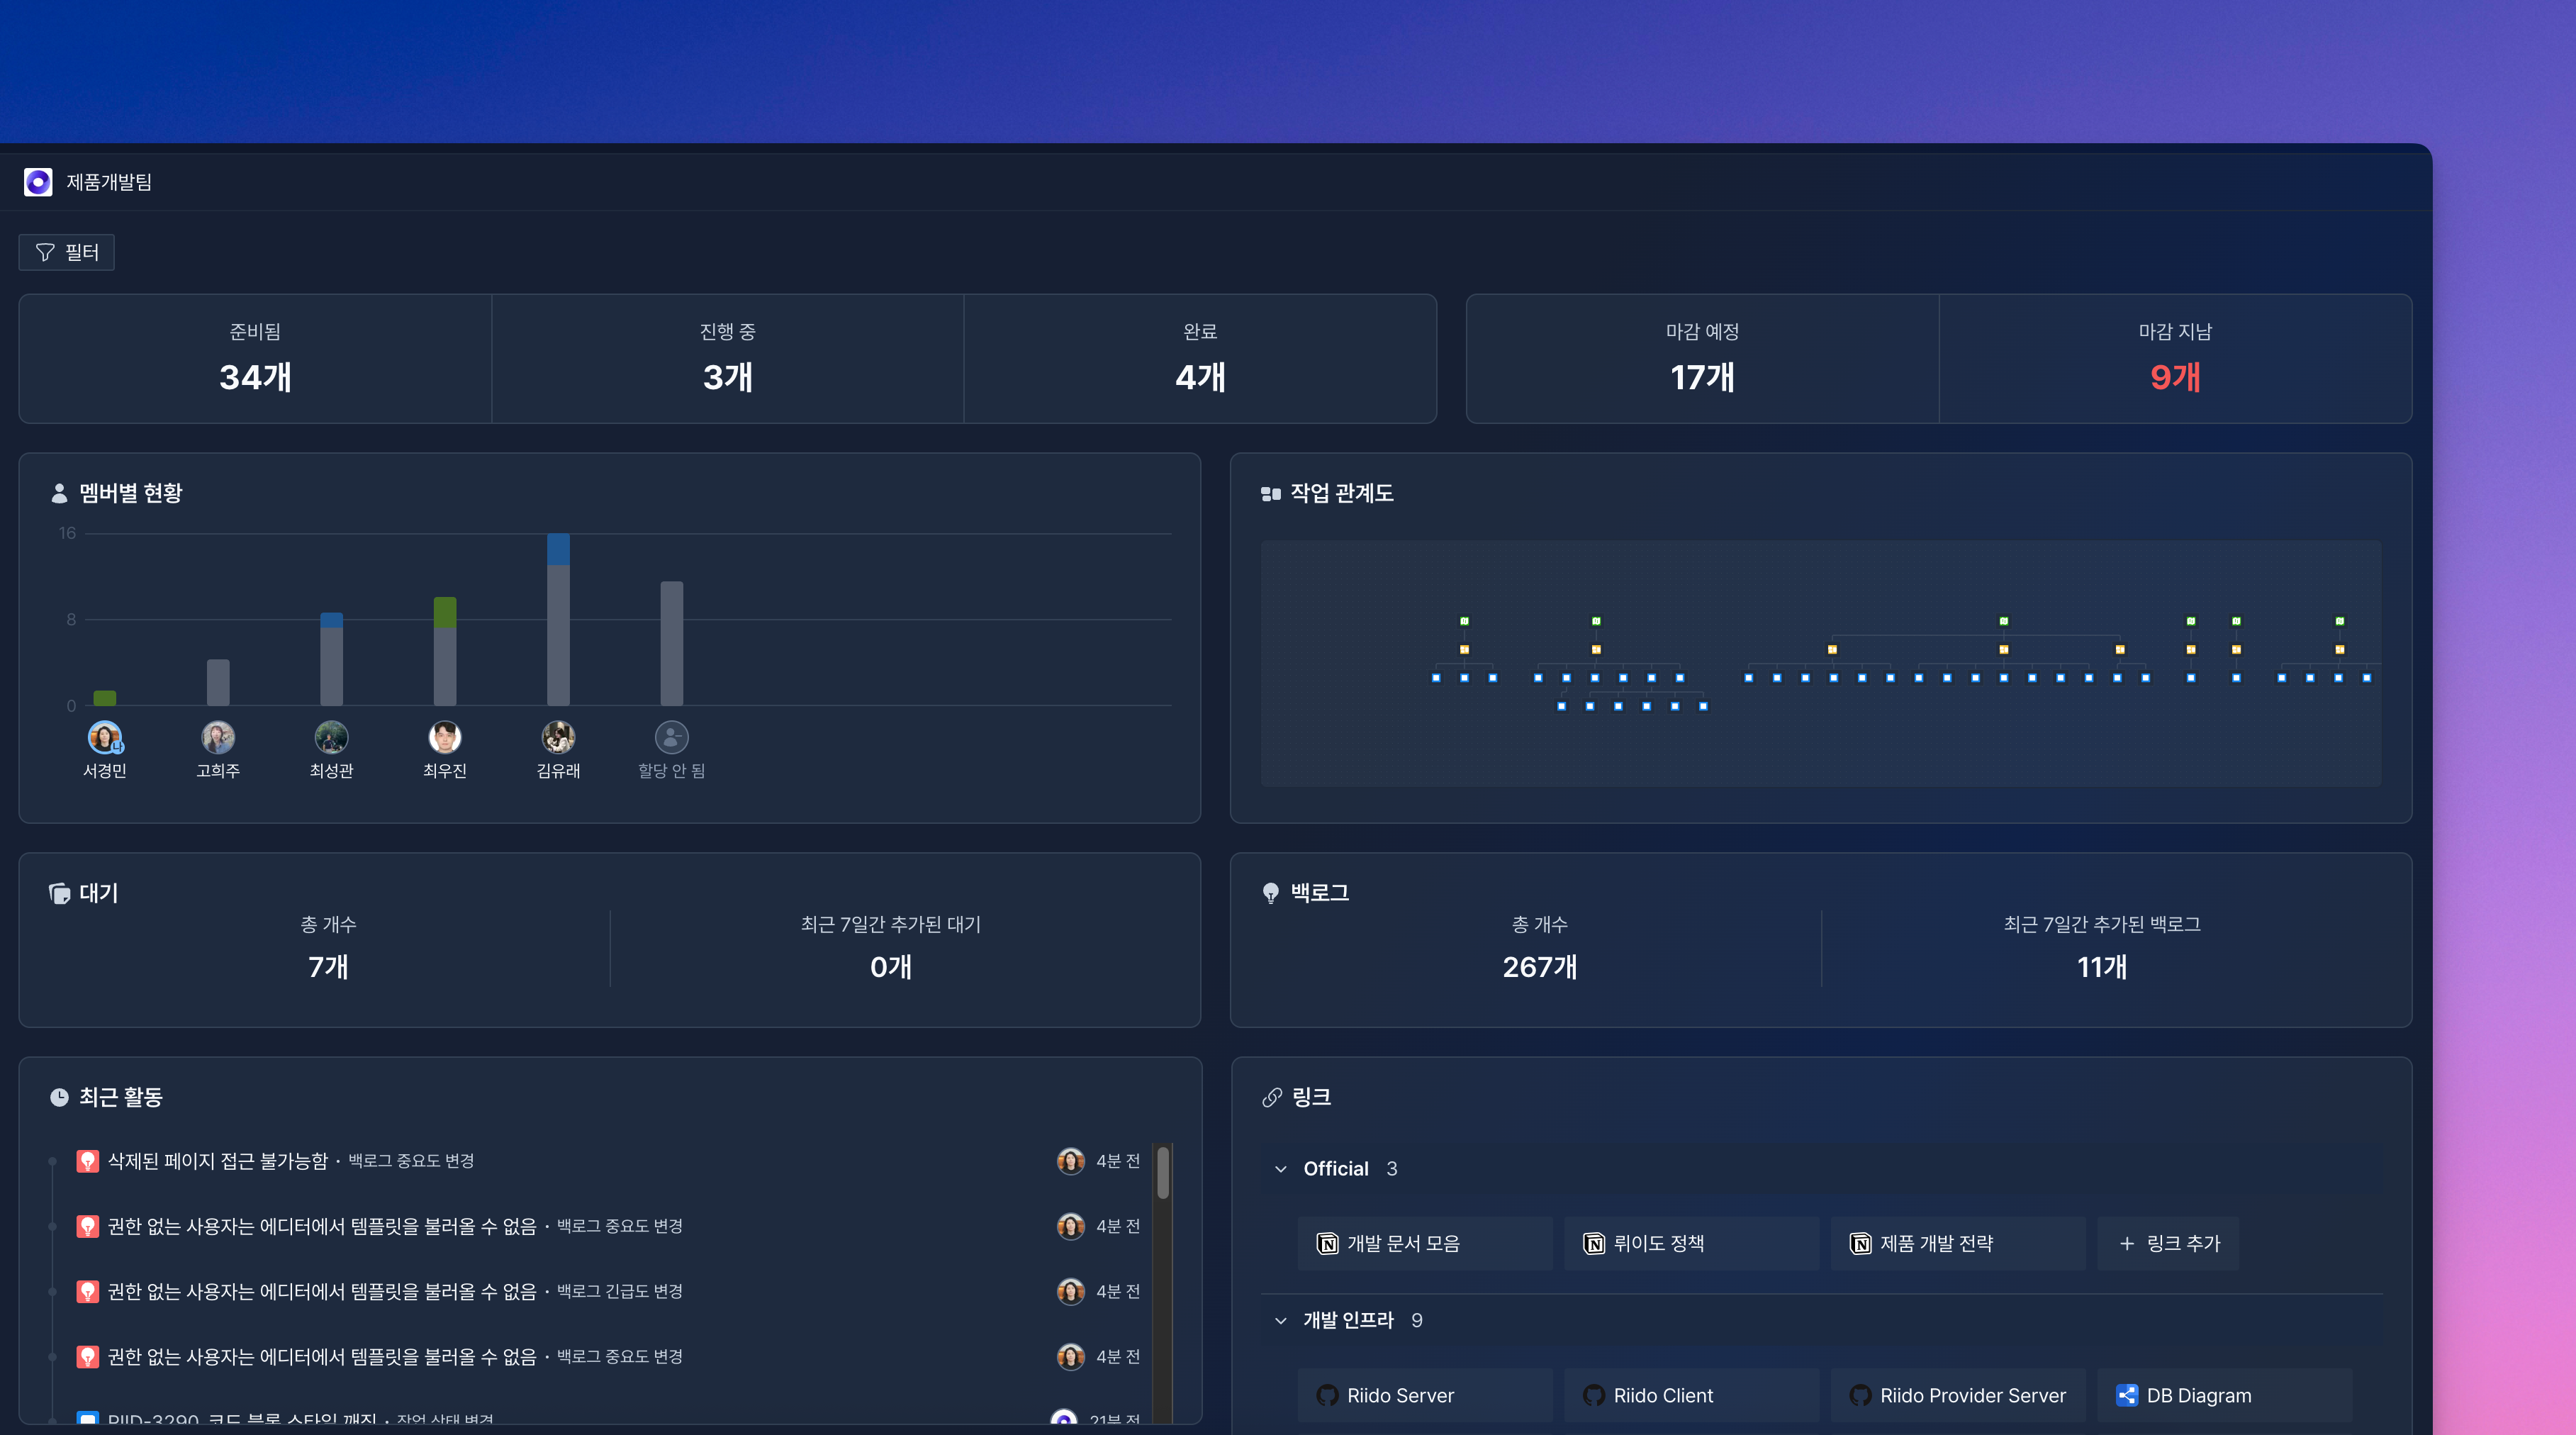Click the 진행 중 3개 stat card

pos(728,359)
